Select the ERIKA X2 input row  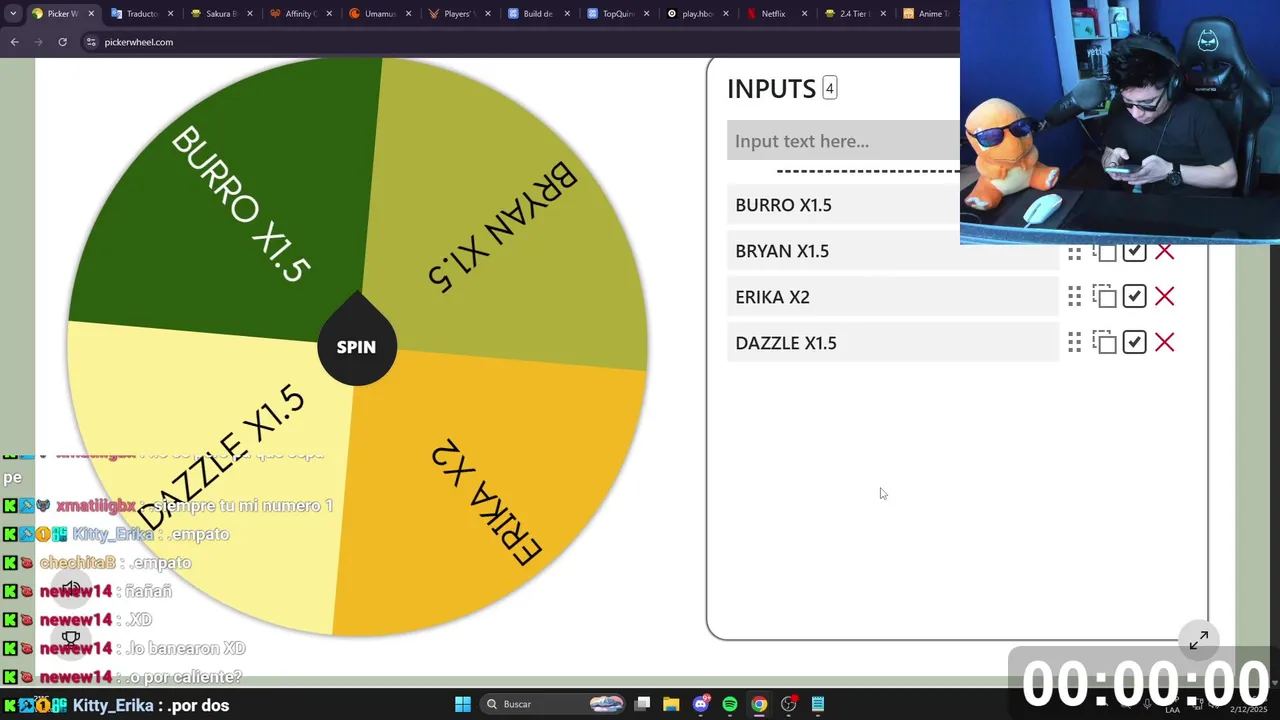pos(892,296)
